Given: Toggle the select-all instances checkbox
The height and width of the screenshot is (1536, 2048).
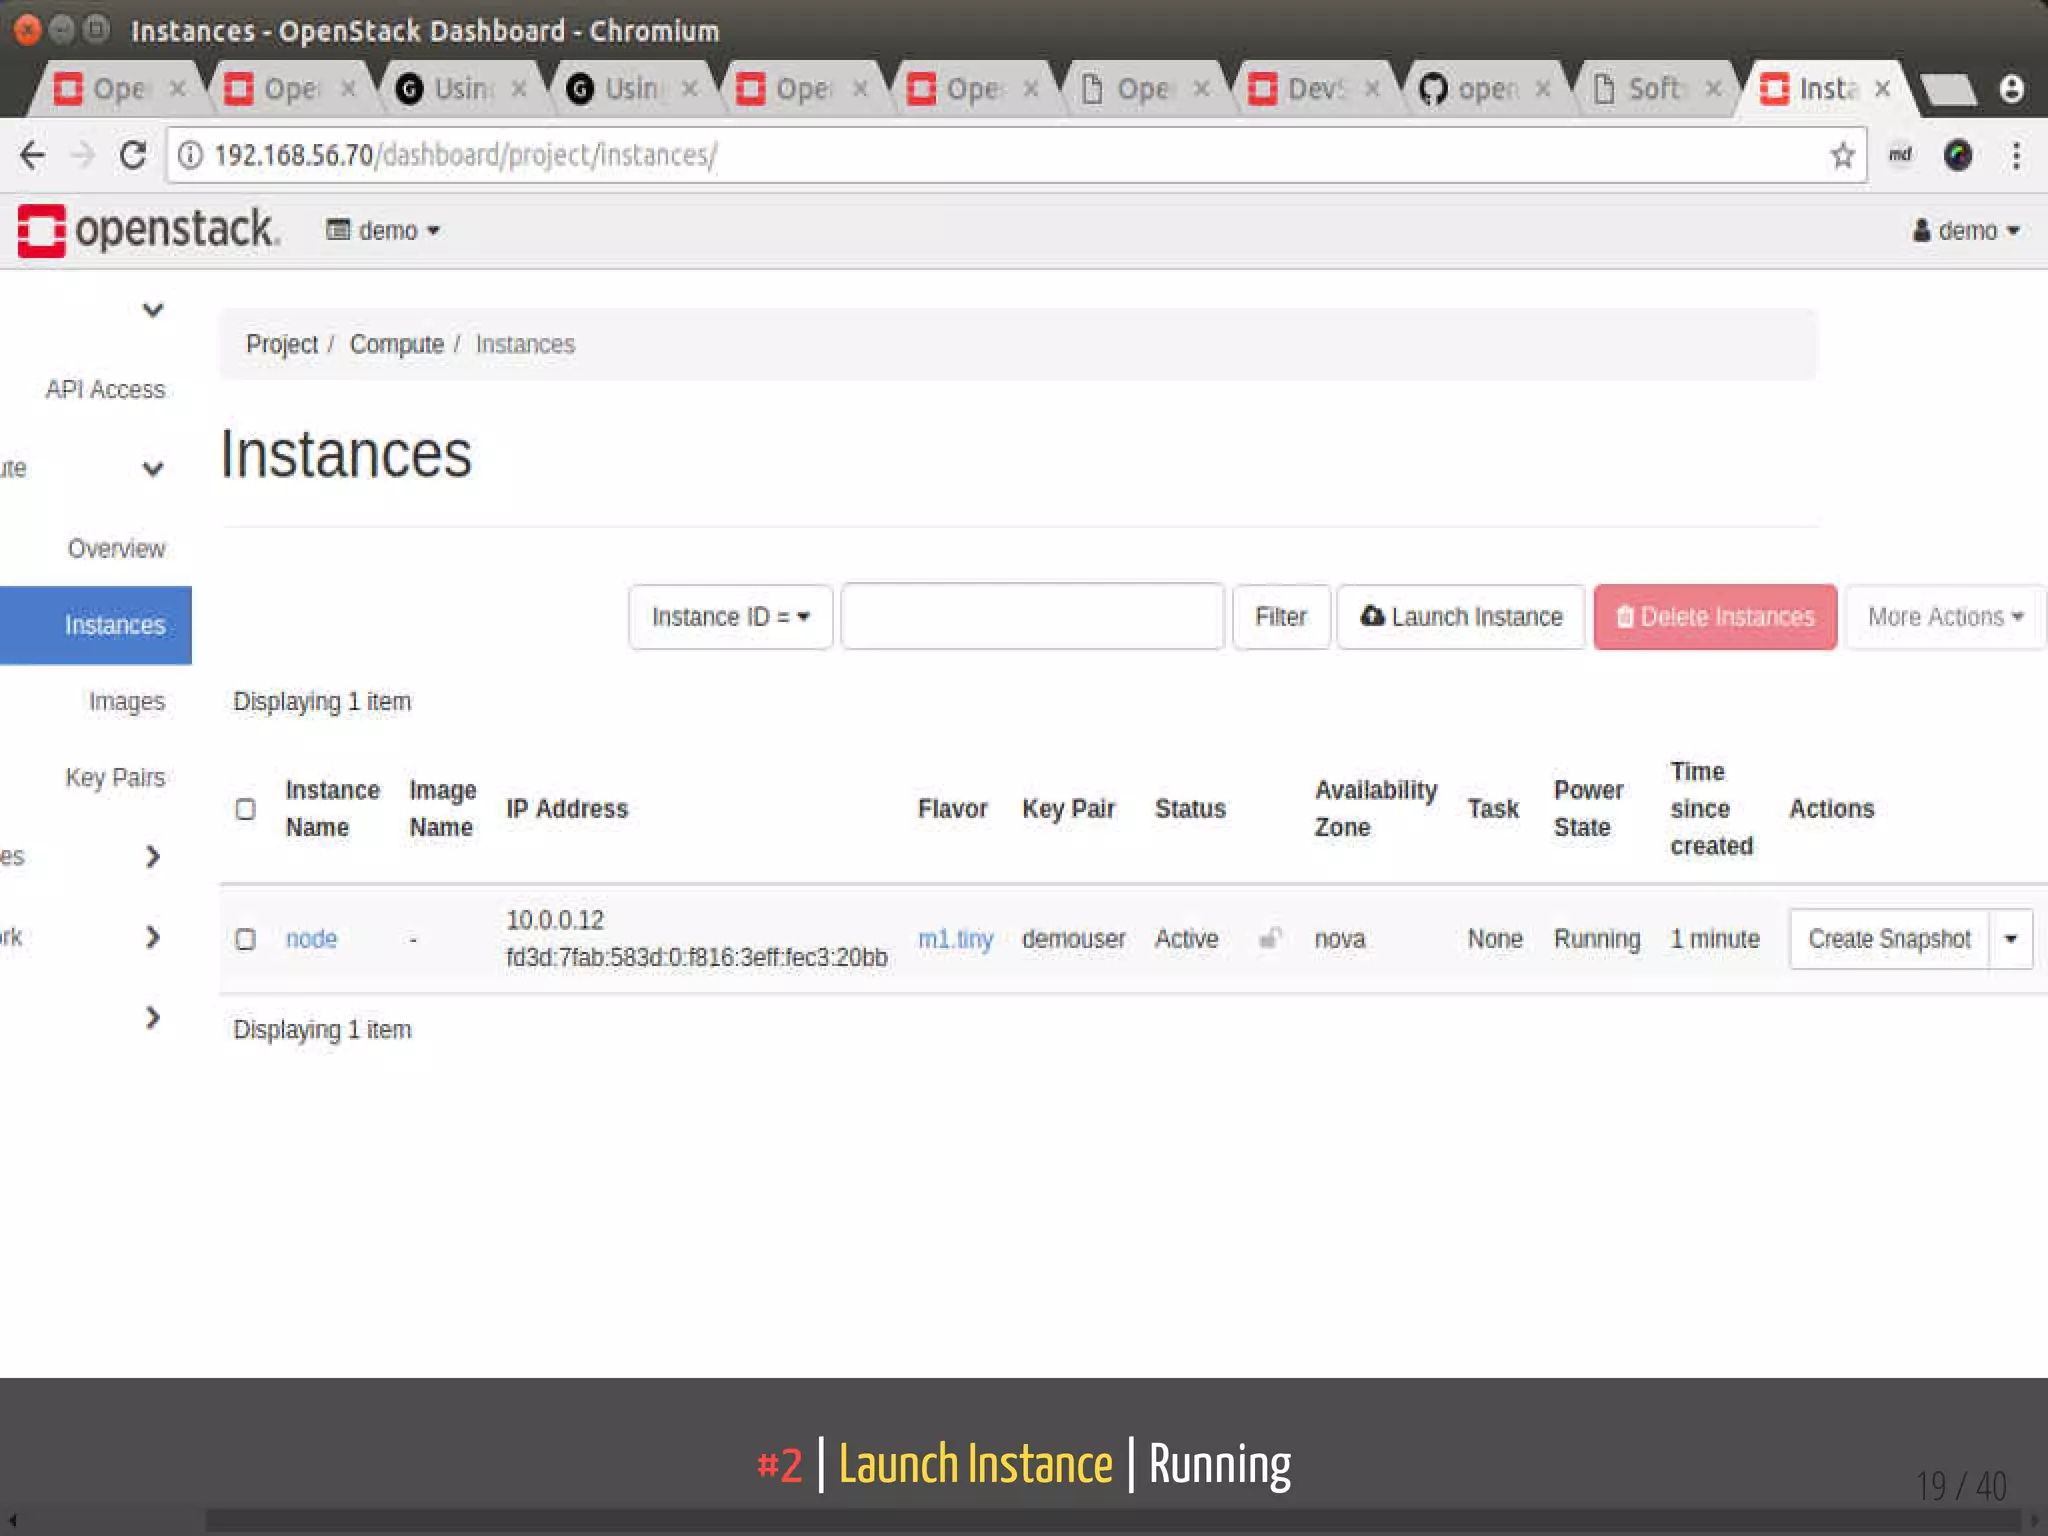Looking at the screenshot, I should [x=245, y=809].
